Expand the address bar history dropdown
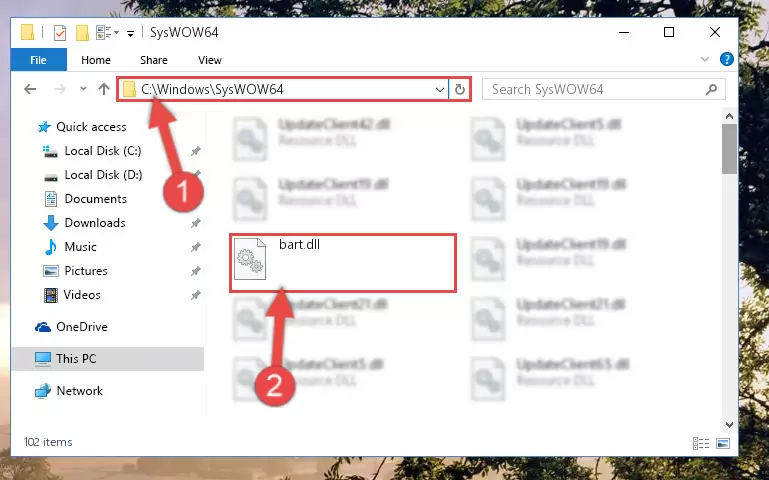Screen dimensions: 769x480 tap(439, 90)
